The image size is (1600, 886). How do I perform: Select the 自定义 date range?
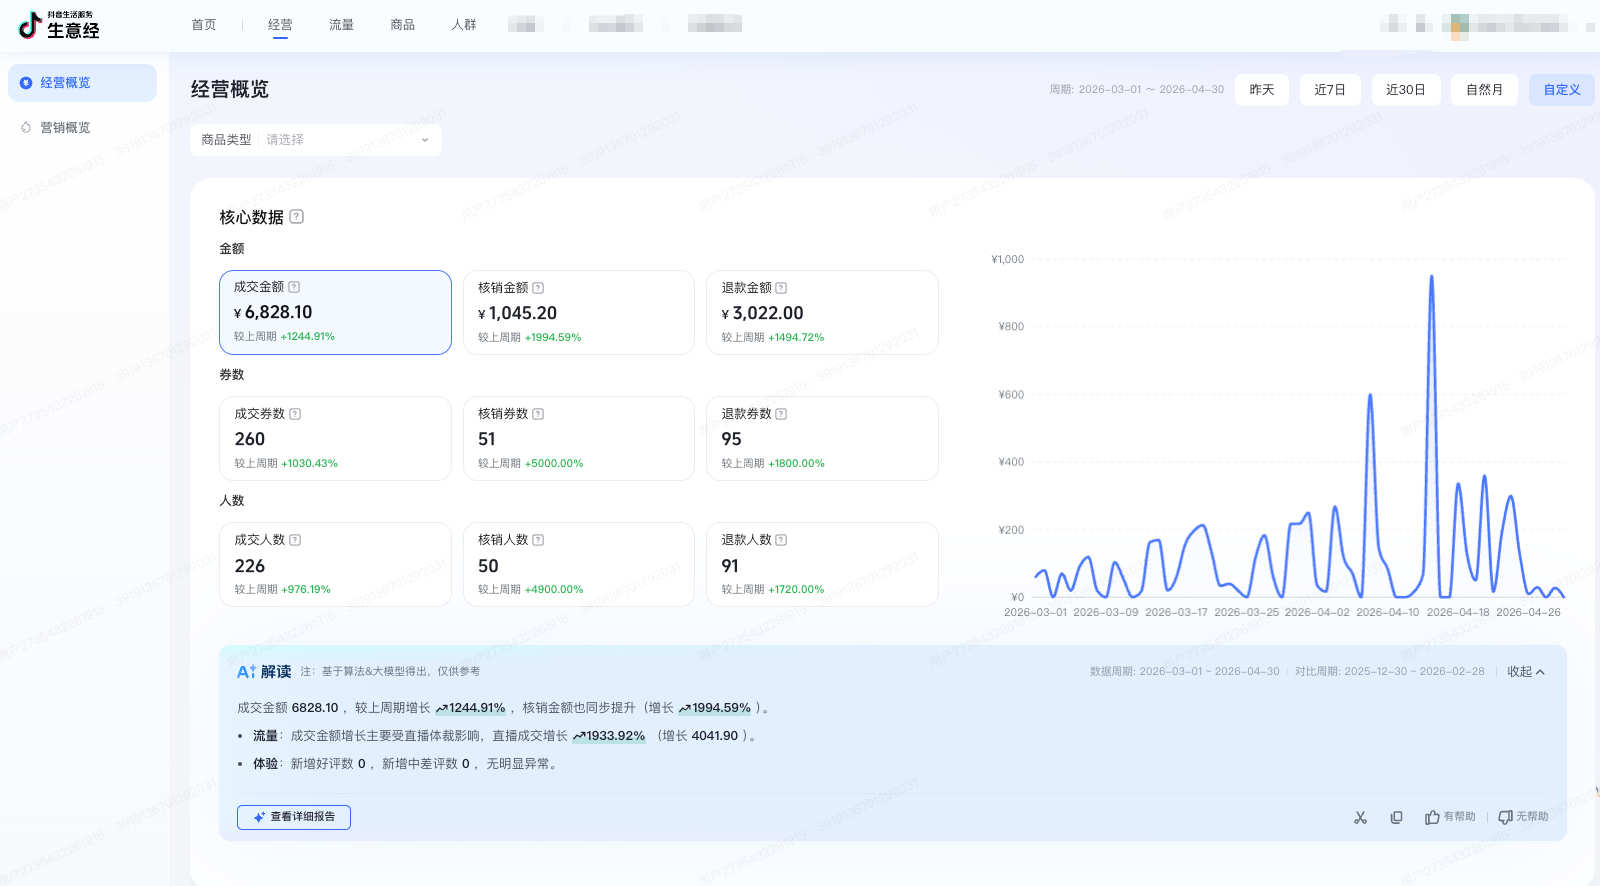(x=1562, y=90)
